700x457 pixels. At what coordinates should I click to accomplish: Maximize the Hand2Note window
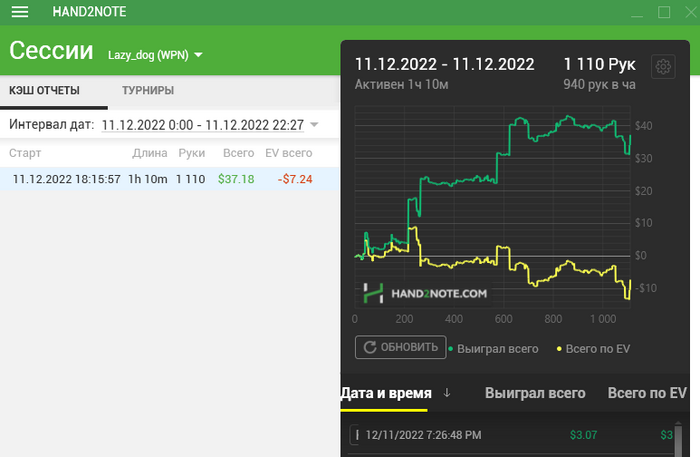pos(664,12)
